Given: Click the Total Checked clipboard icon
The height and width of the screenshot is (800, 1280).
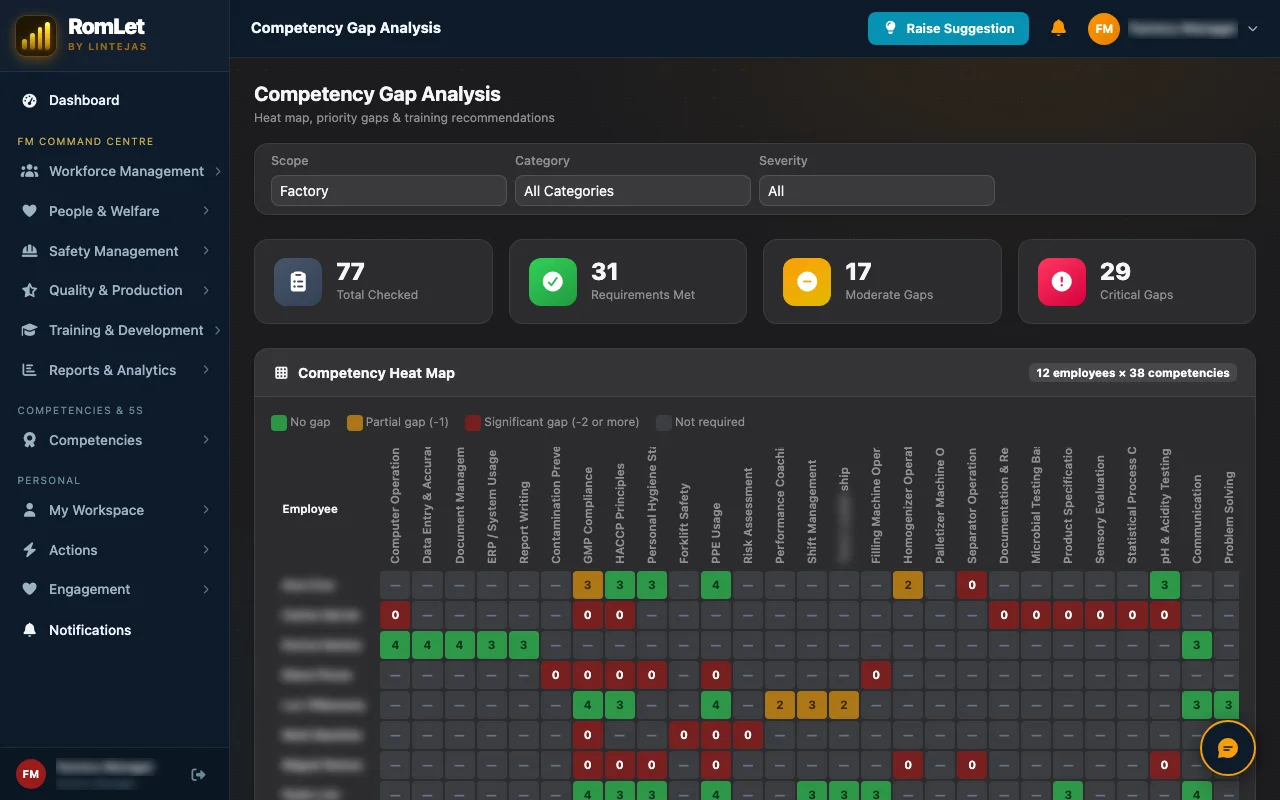Looking at the screenshot, I should tap(298, 282).
